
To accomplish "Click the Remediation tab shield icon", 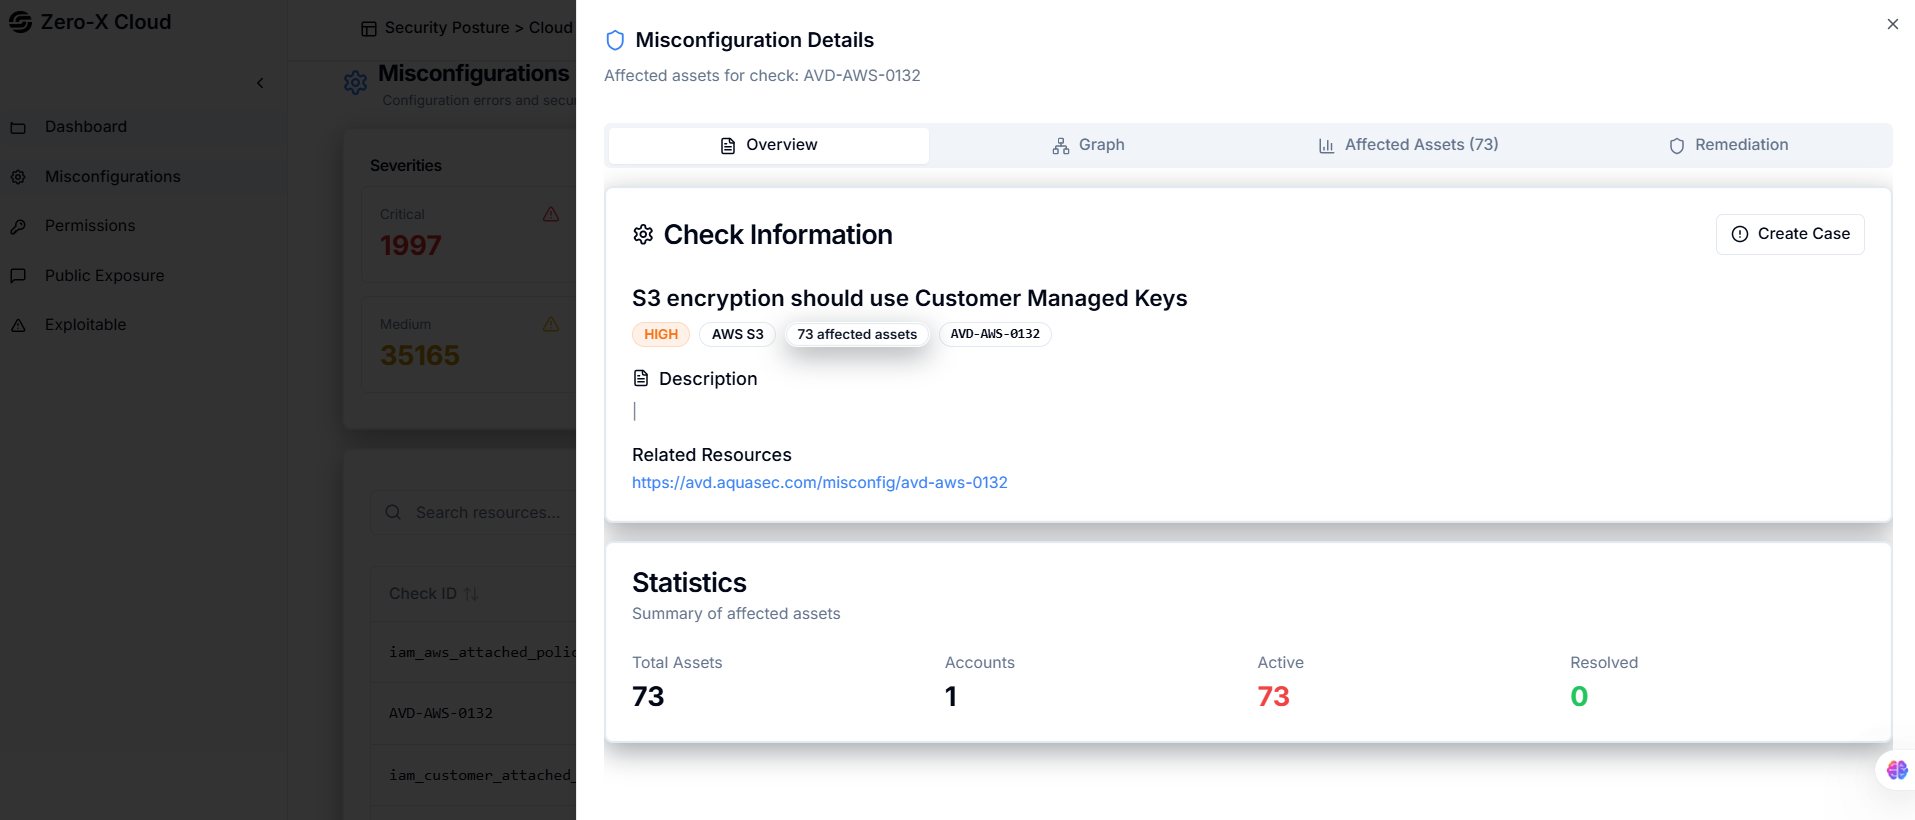I will coord(1677,146).
